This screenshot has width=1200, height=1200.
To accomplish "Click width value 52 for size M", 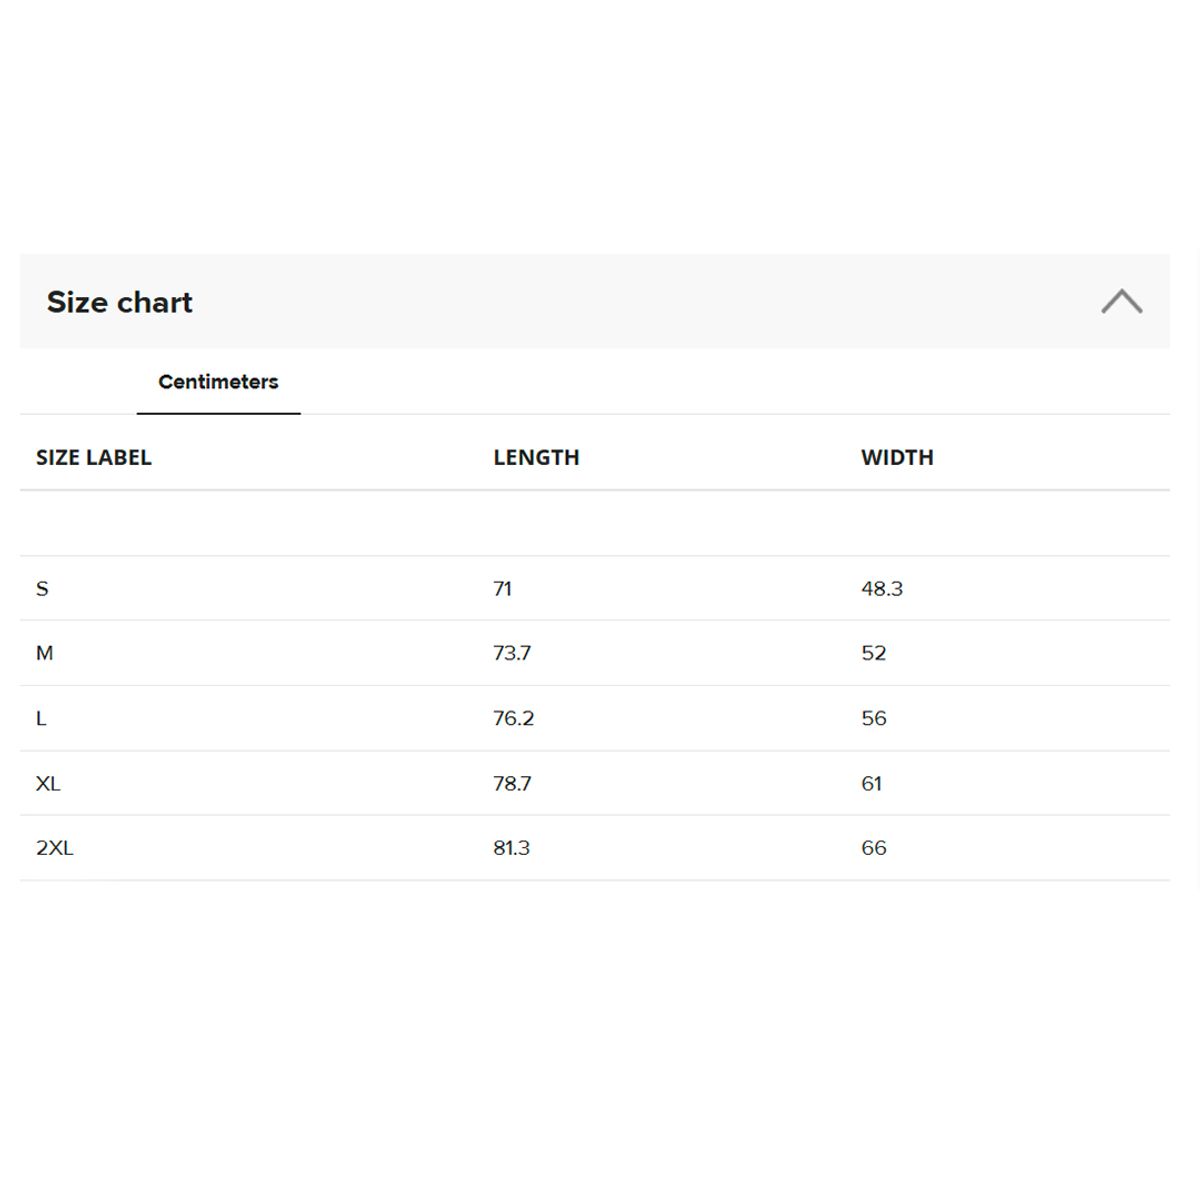I will [874, 653].
